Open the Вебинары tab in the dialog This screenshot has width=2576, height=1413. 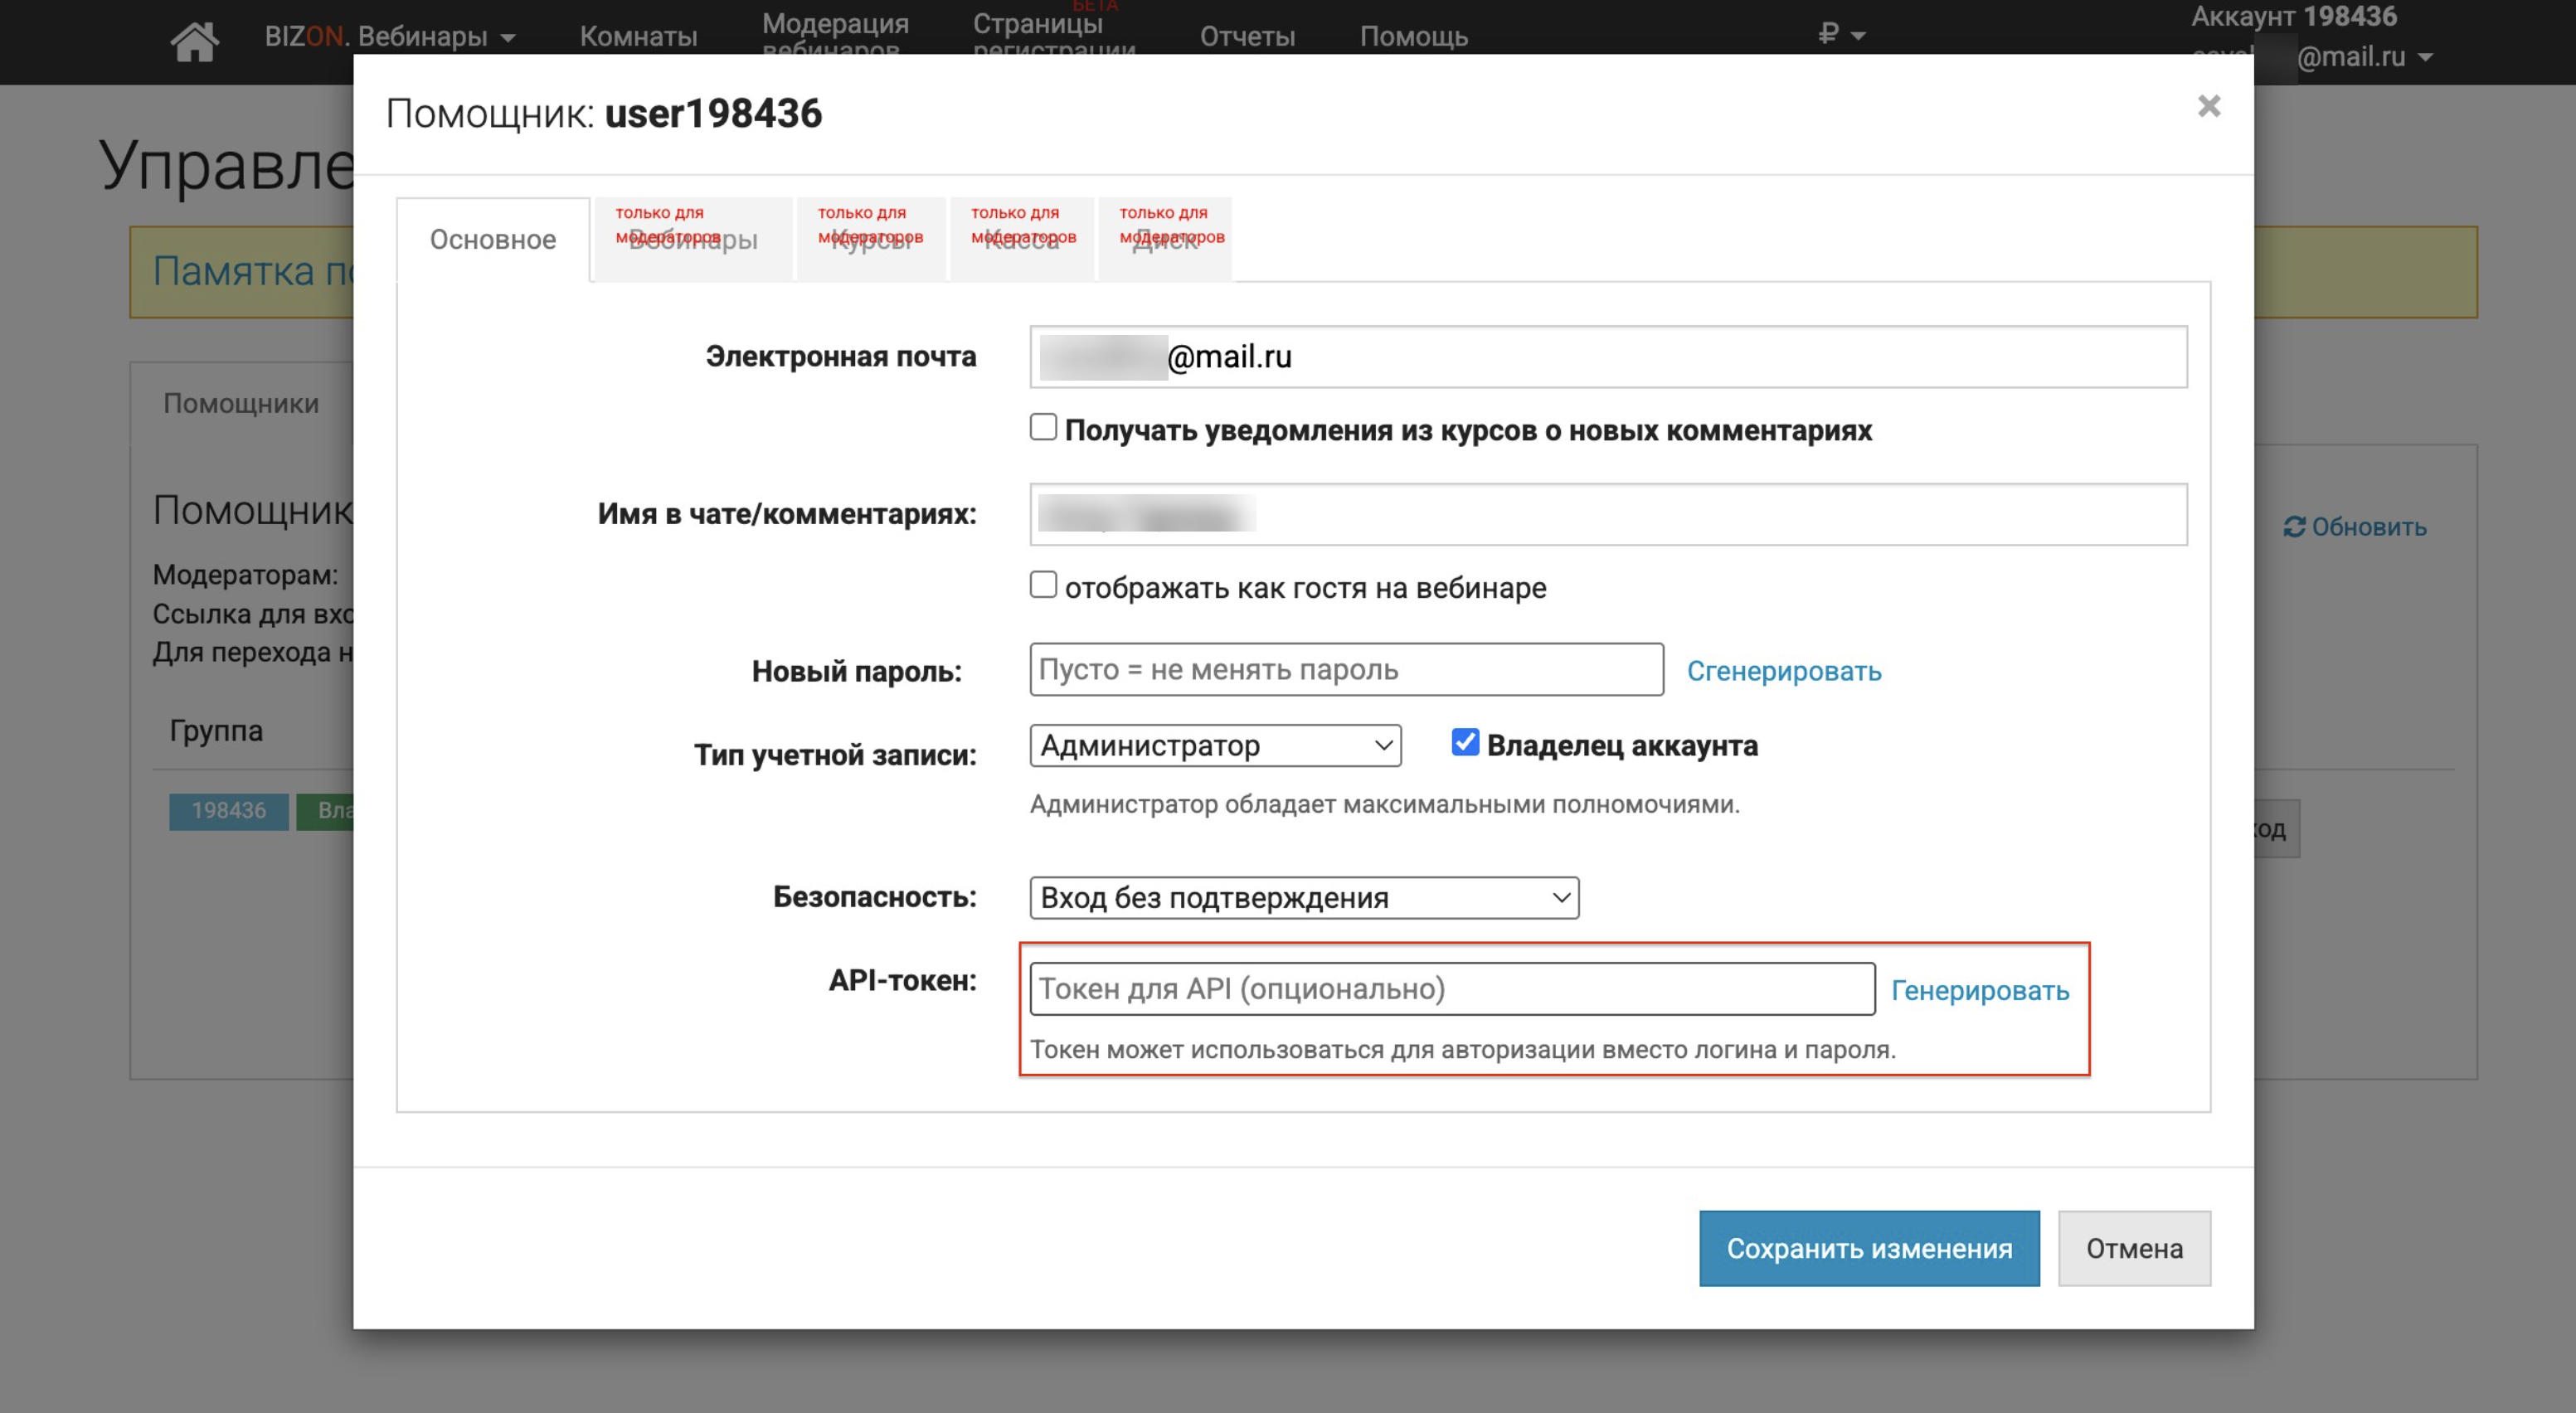click(693, 240)
